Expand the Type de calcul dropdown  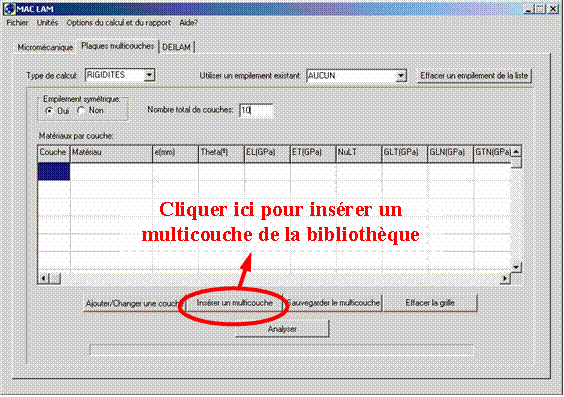149,75
